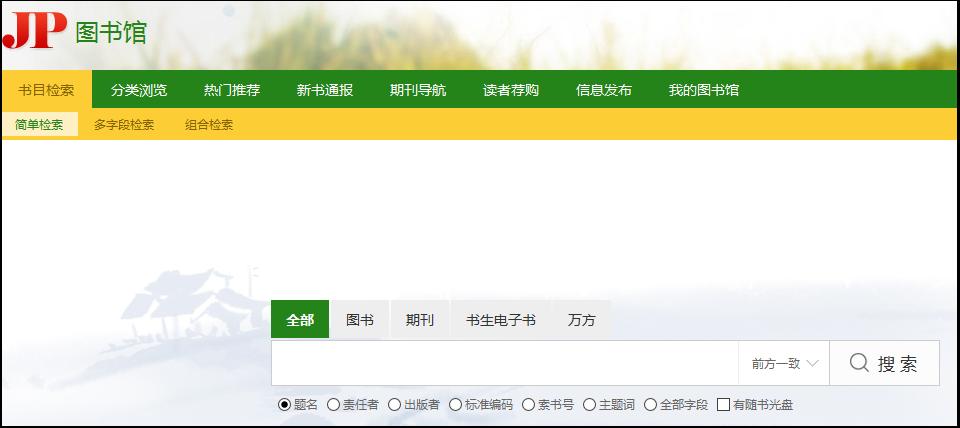Go to 我的图书馆 menu item
Viewport: 960px width, 428px height.
[704, 90]
